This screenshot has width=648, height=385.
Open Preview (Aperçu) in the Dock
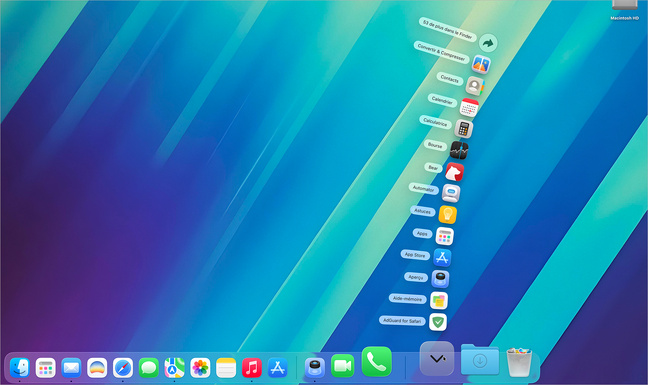(314, 367)
